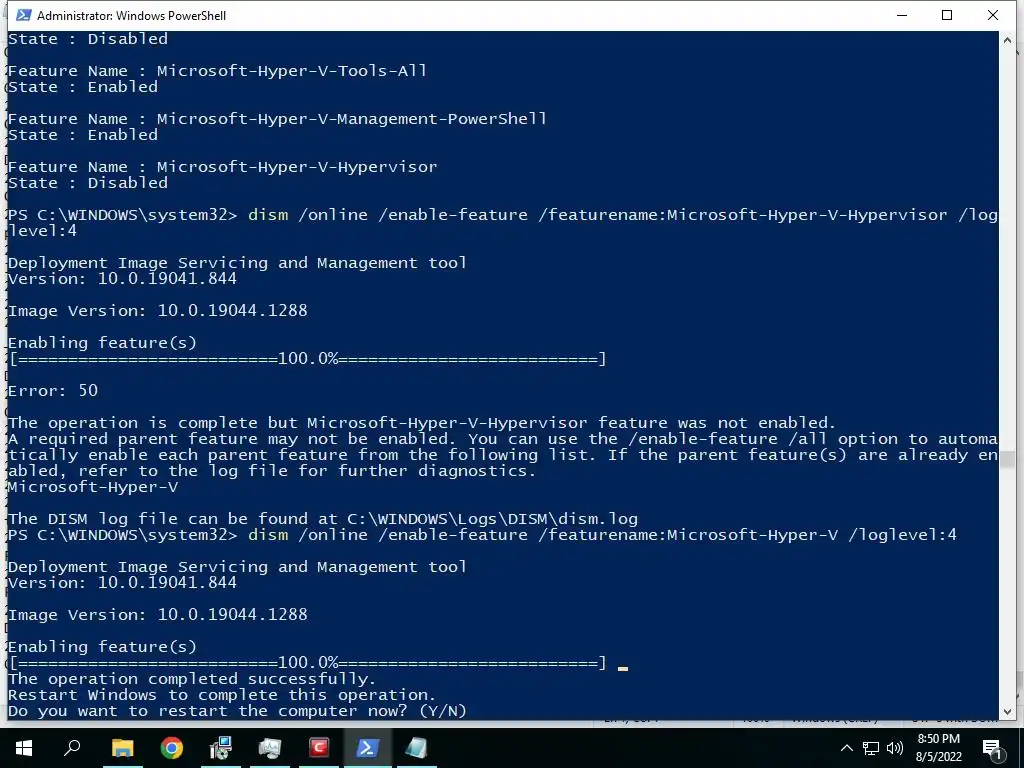Click 'The operation is complete but' message line

pos(422,423)
